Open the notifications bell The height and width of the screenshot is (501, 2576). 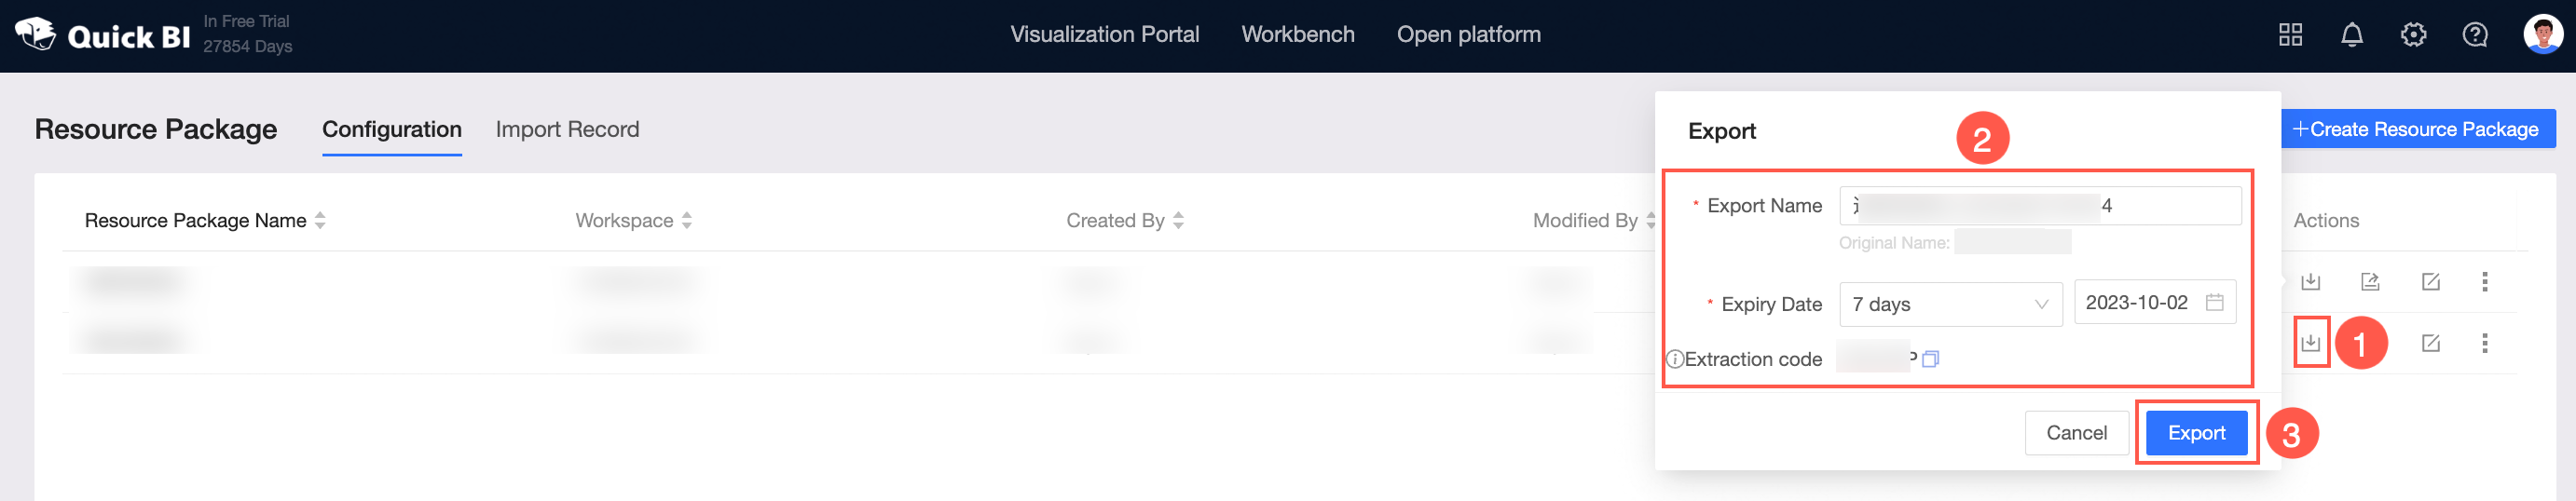2351,35
